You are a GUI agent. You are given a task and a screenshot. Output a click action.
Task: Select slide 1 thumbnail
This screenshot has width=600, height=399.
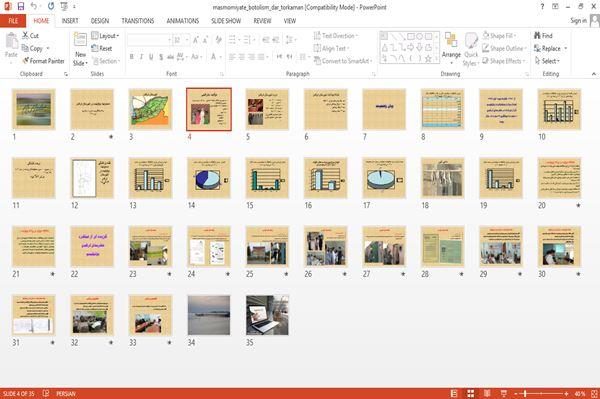[x=34, y=109]
